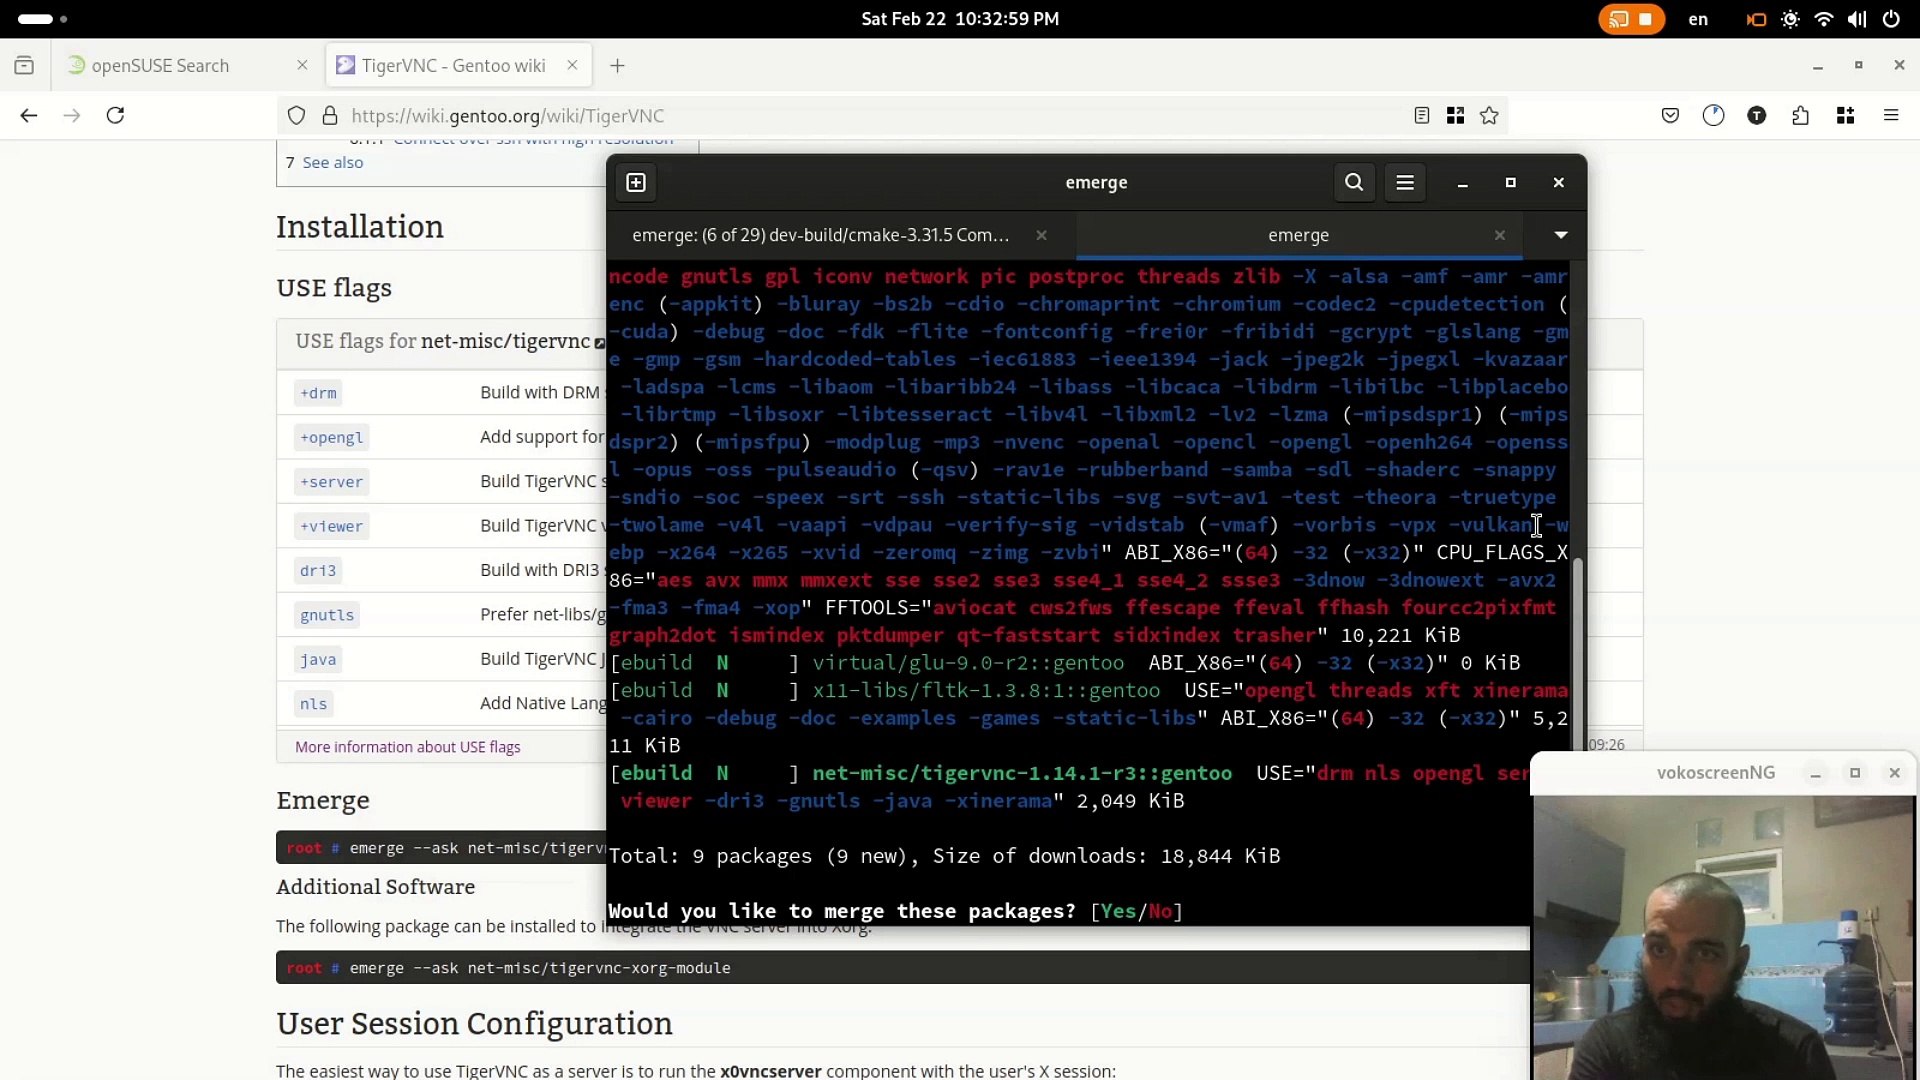Open the volume control from the tray

click(x=1857, y=19)
